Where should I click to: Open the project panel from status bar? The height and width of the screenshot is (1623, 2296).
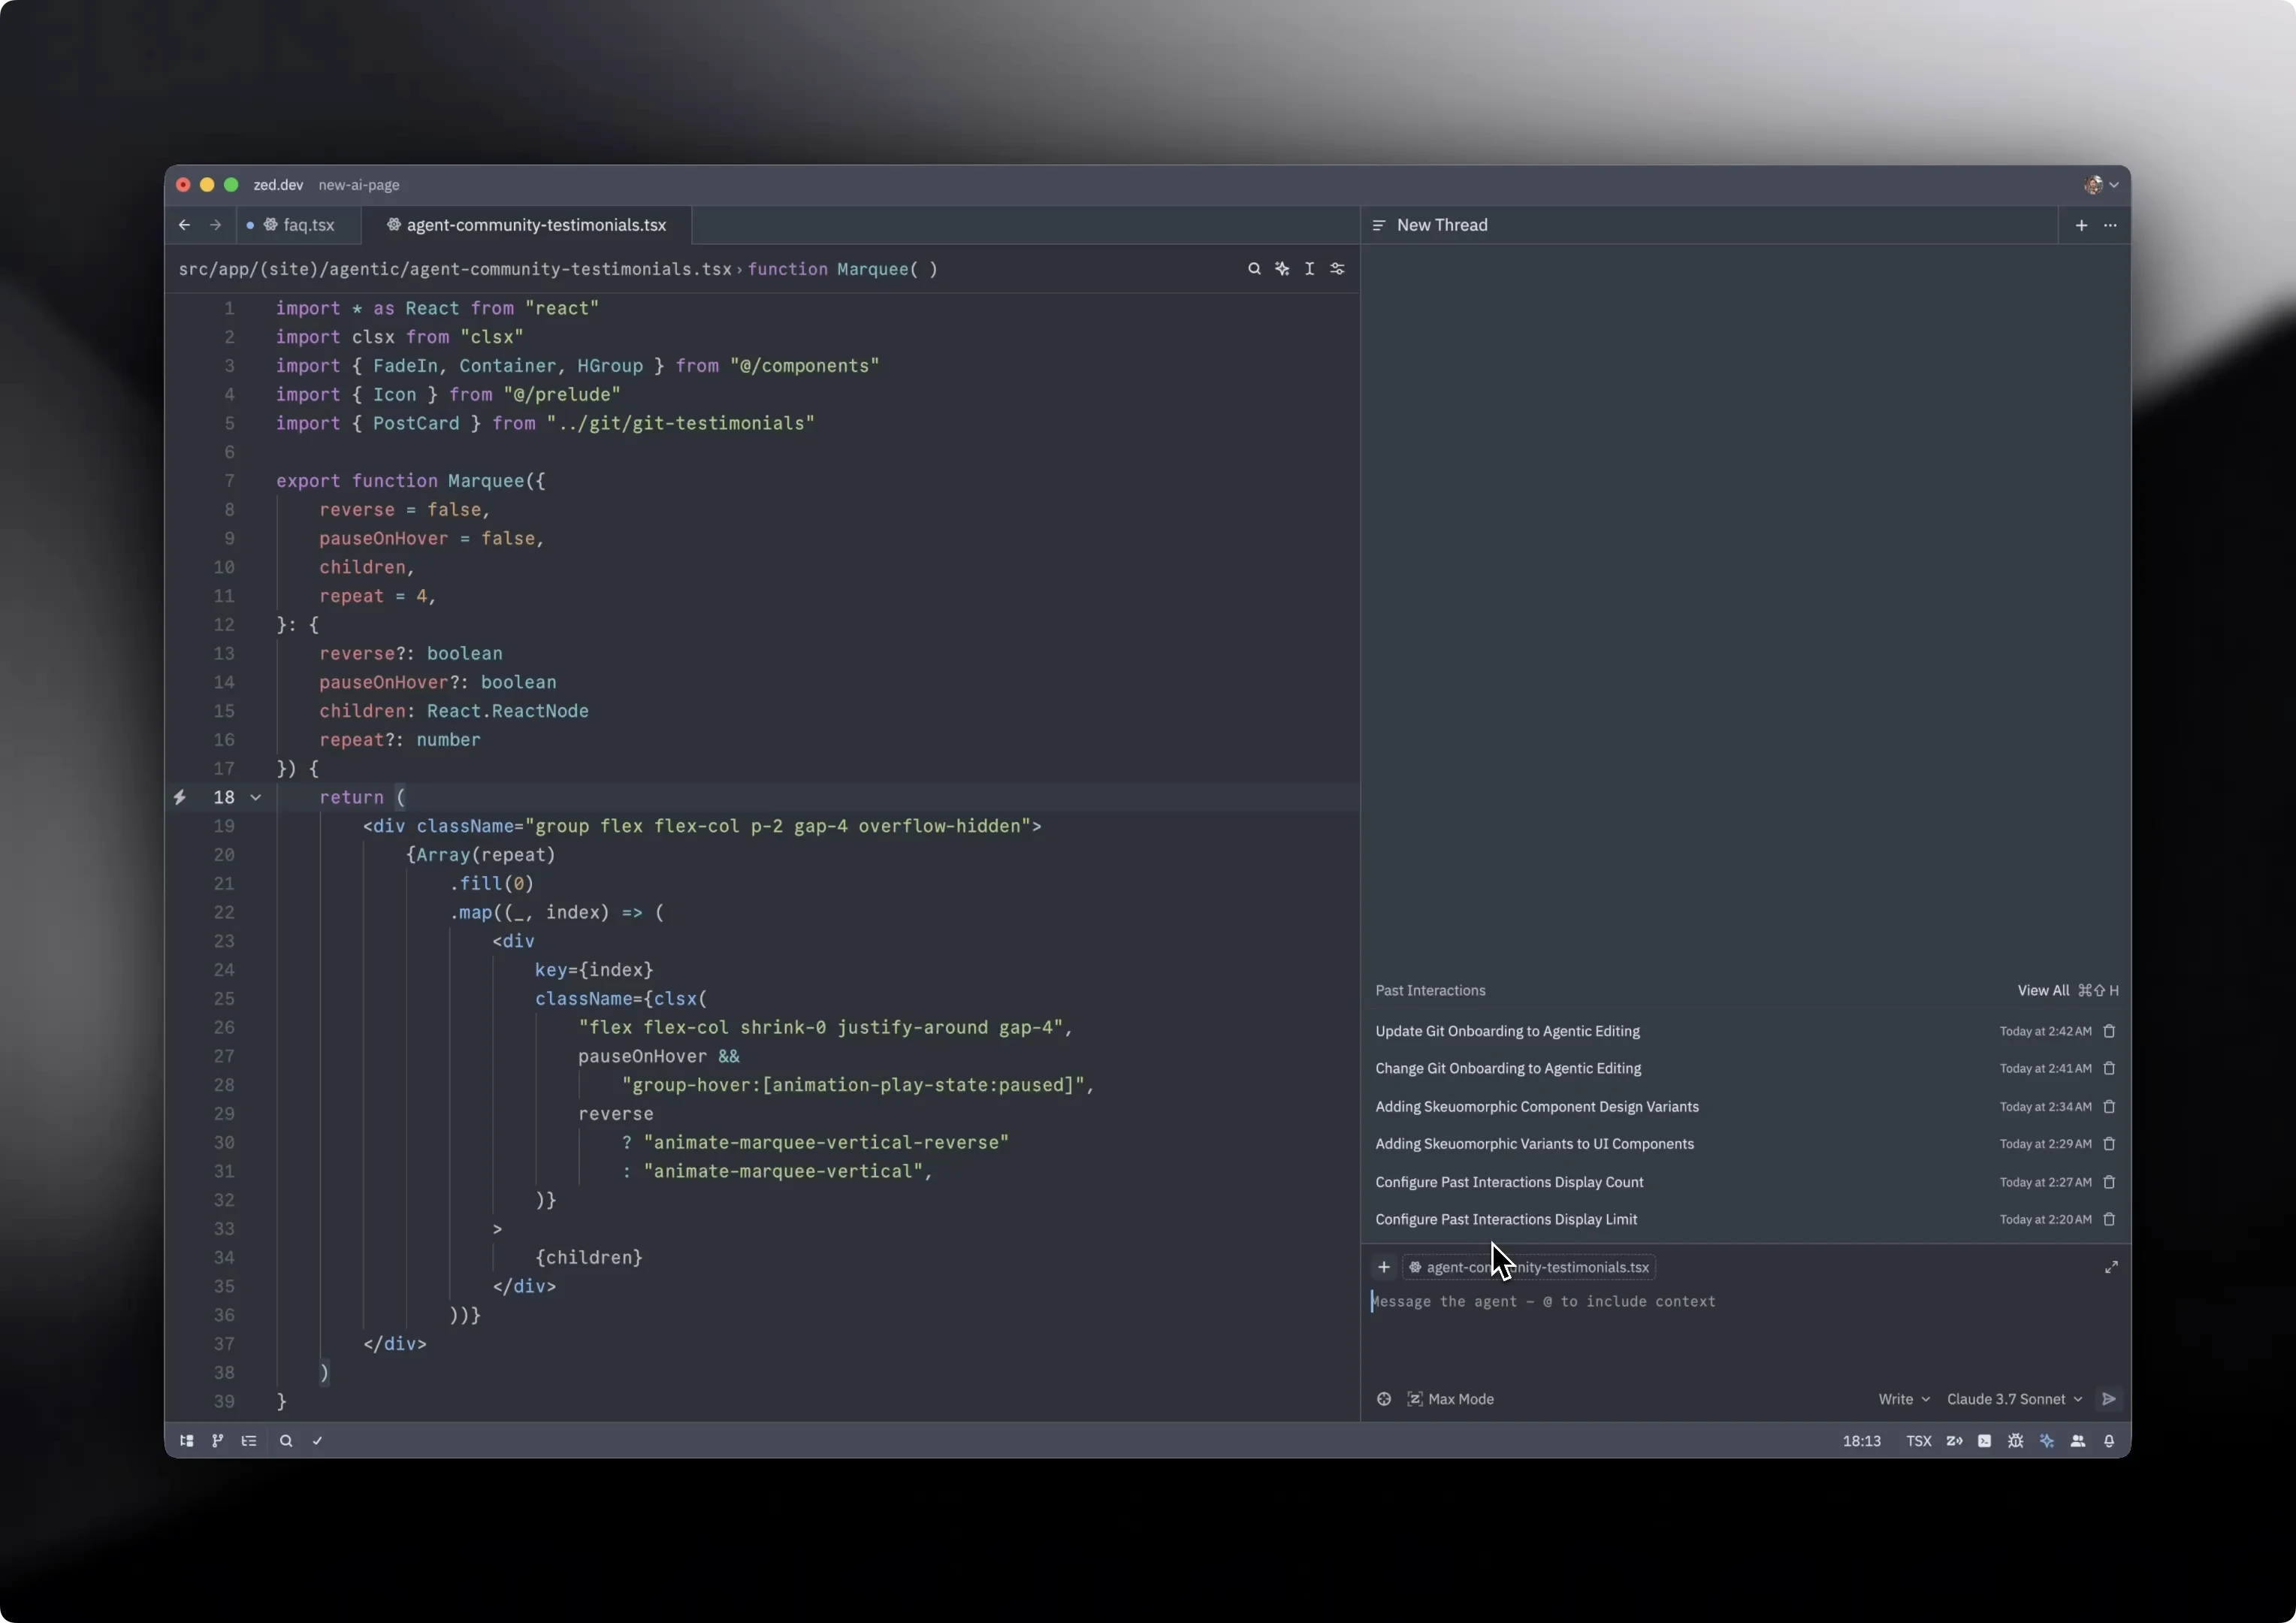186,1441
